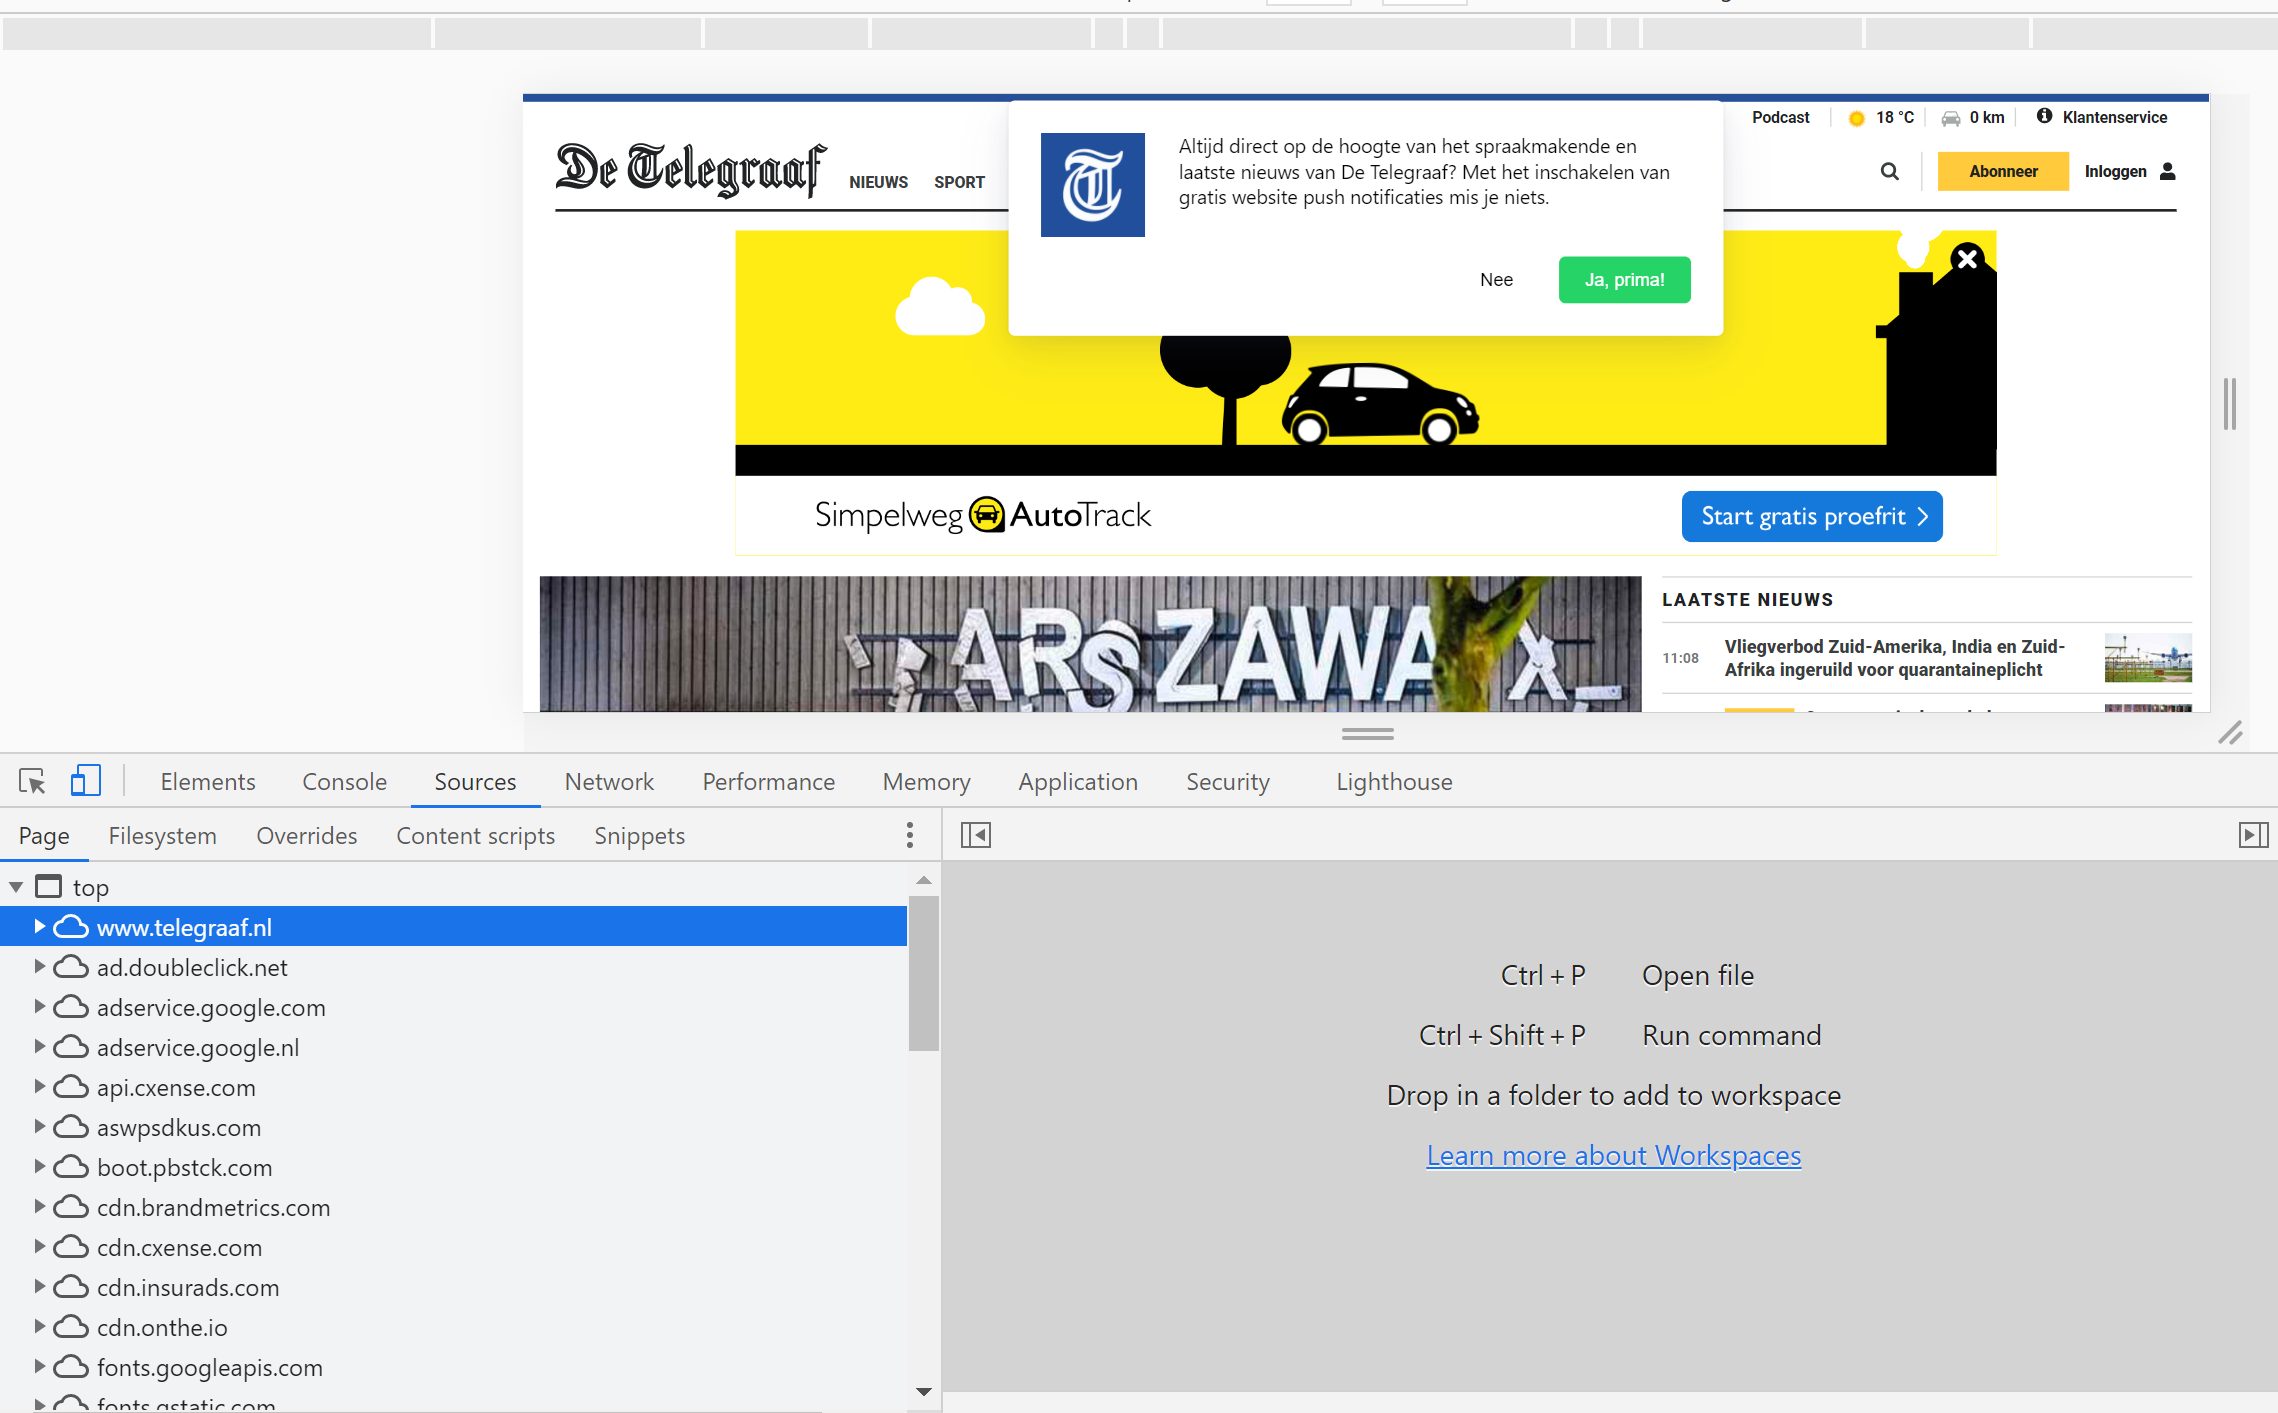Open Learn more about Workspaces link
Viewport: 2278px width, 1413px height.
[1613, 1156]
